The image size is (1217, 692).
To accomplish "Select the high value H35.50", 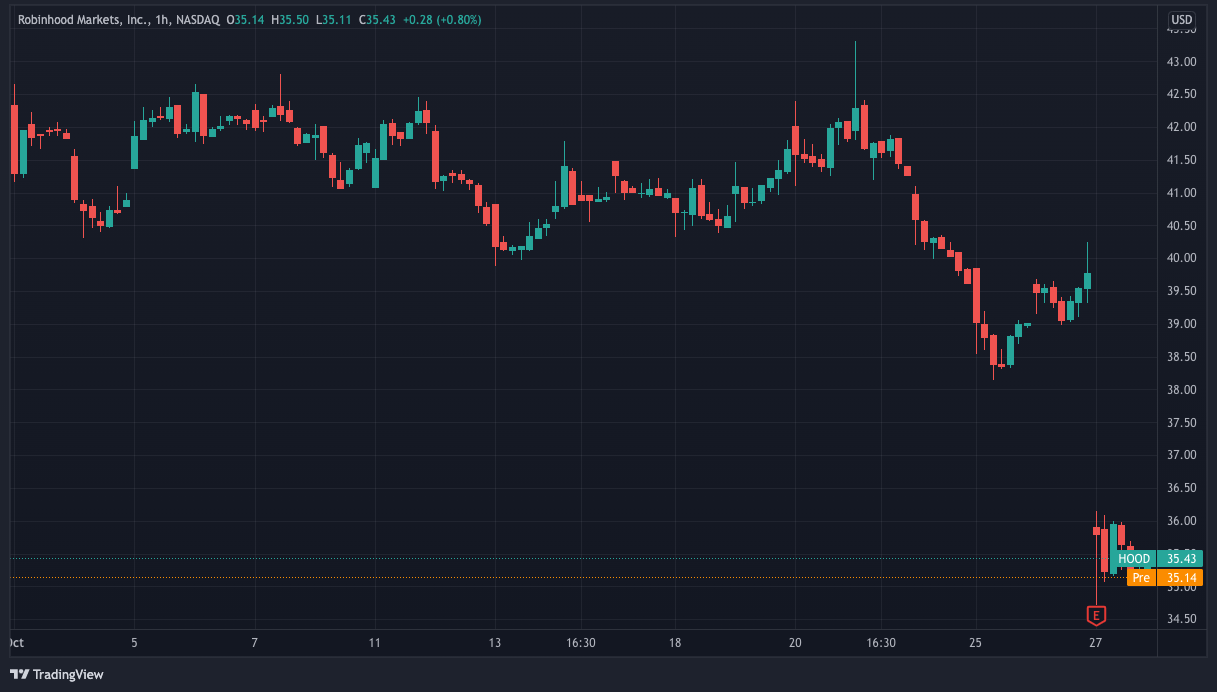I will click(x=289, y=19).
